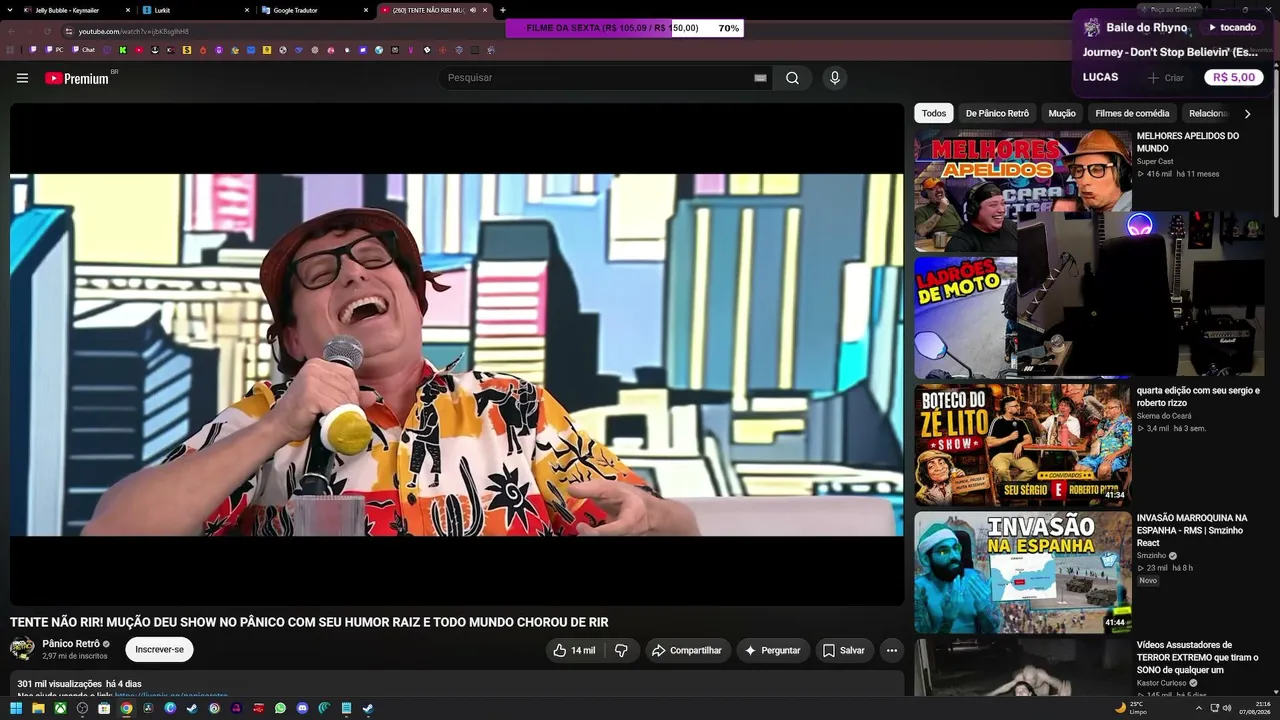Open the Skema do Ceará channel name
The width and height of the screenshot is (1280, 720).
(1164, 415)
